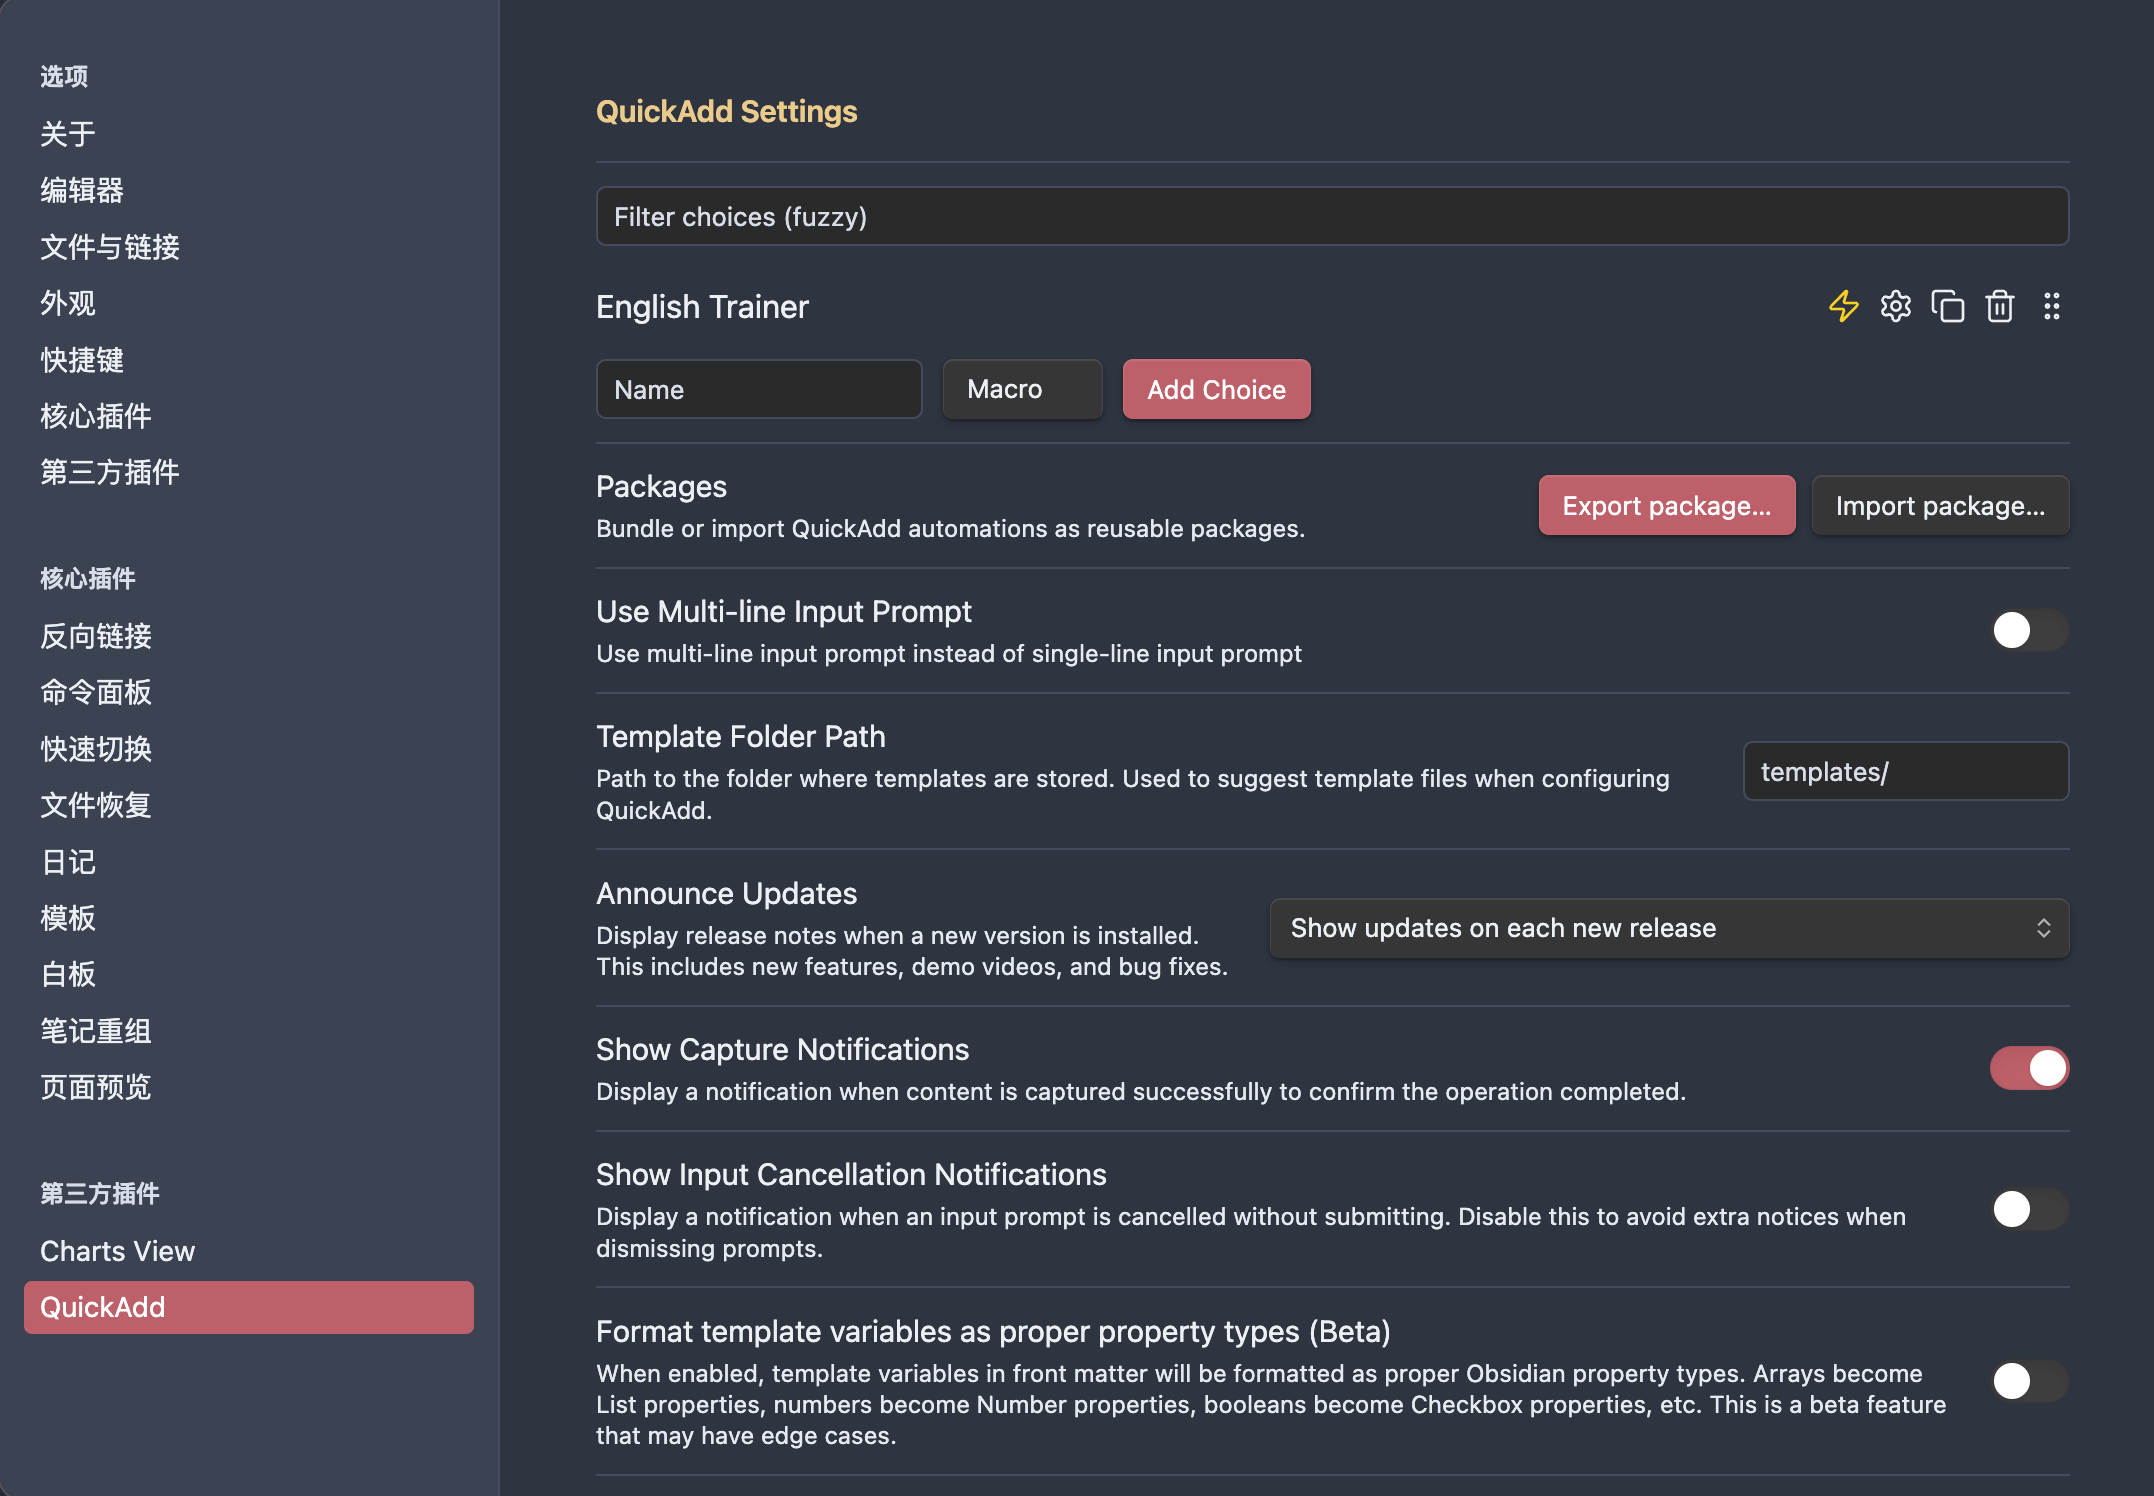Select QuickAdd in sidebar
The image size is (2154, 1496).
coord(249,1307)
